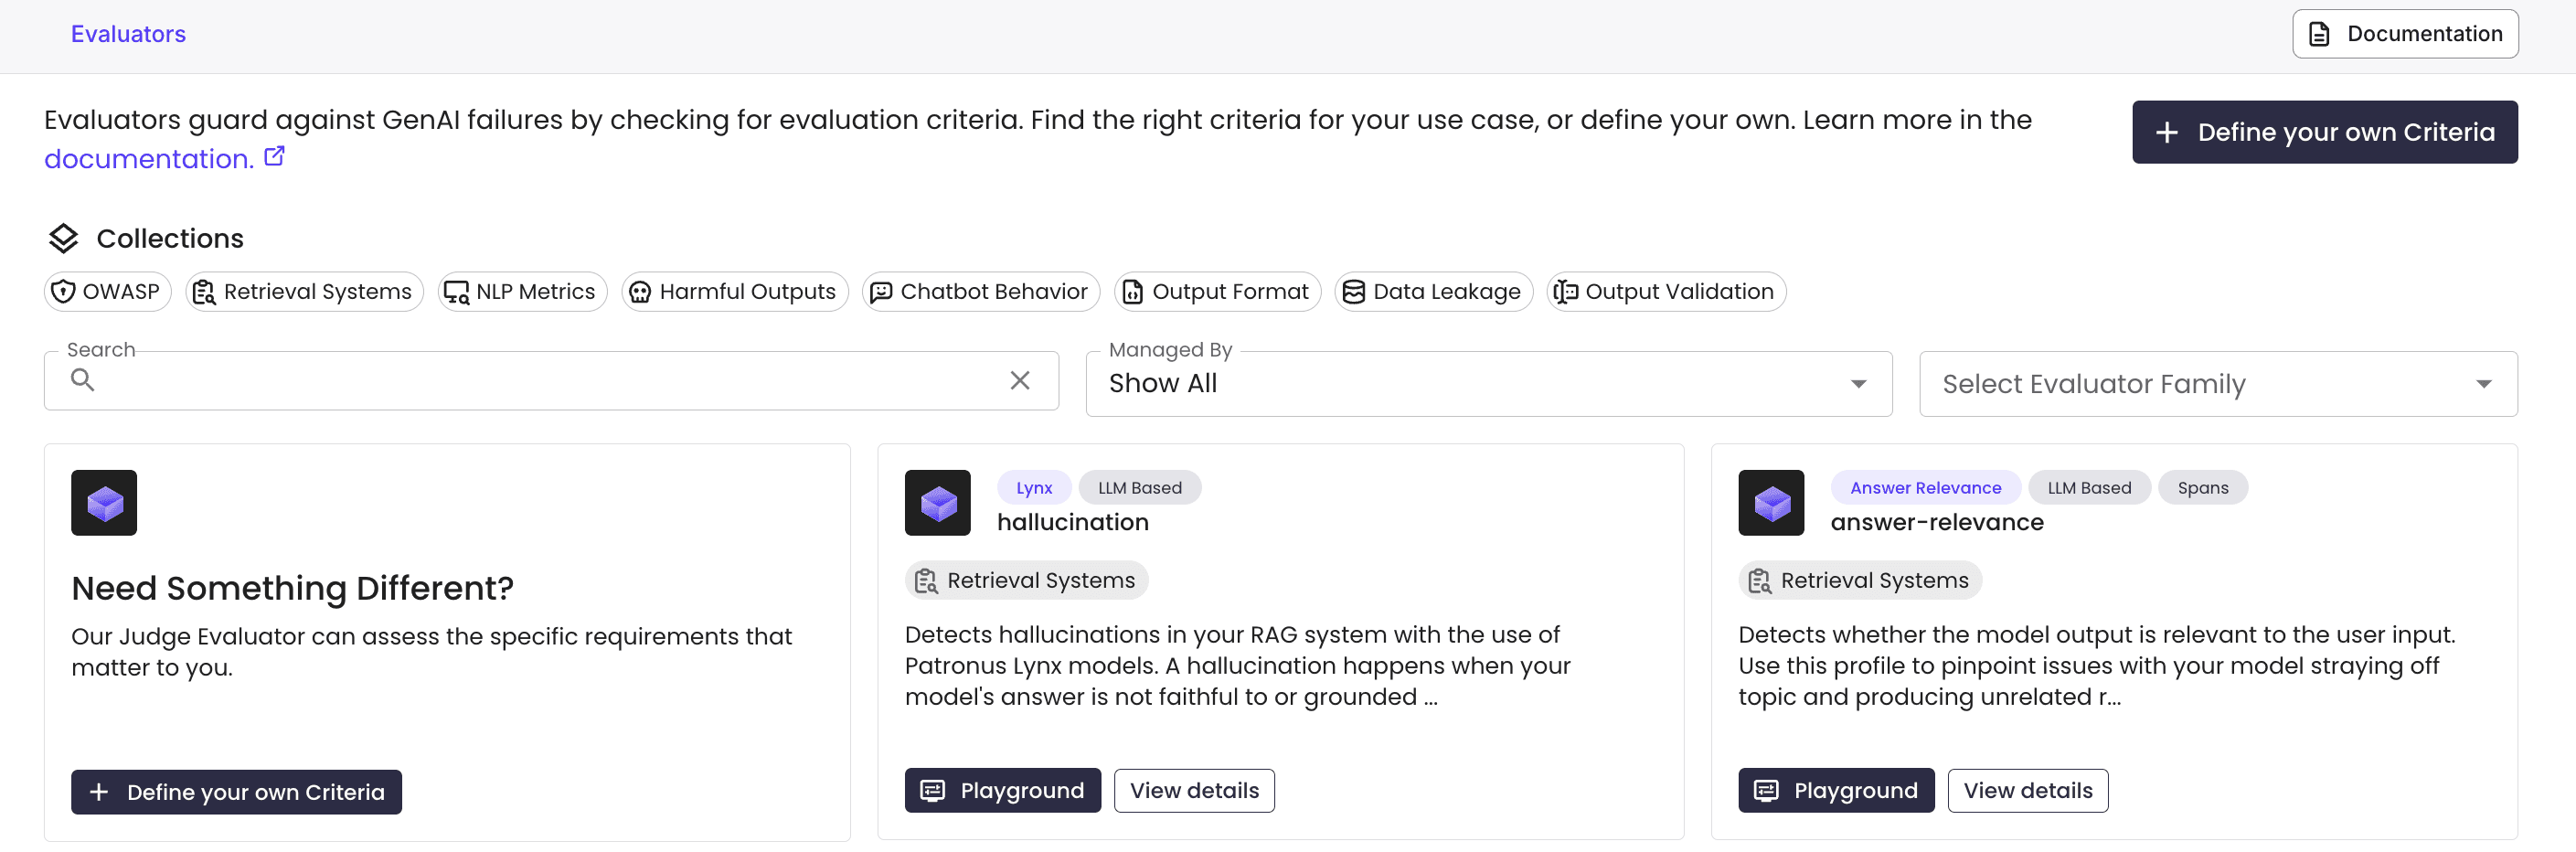The image size is (2576, 852).
Task: Filter by OWASP collection
Action: (x=107, y=292)
